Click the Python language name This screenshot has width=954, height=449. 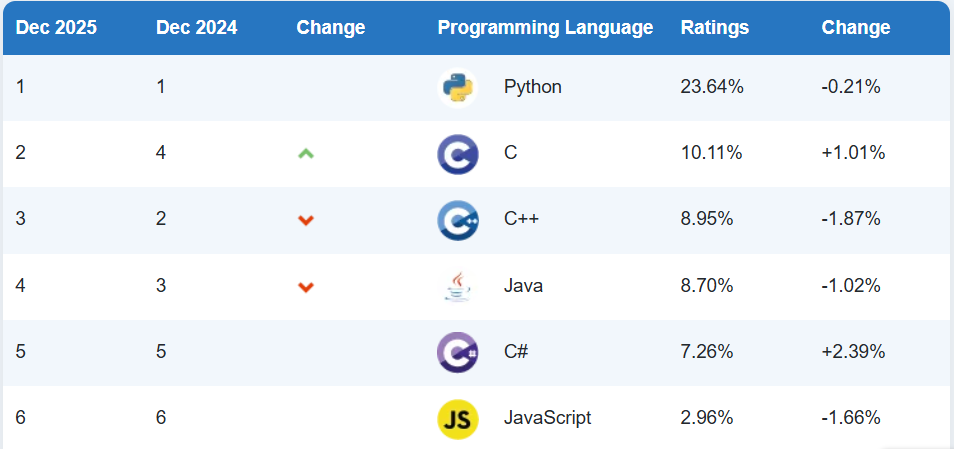532,87
